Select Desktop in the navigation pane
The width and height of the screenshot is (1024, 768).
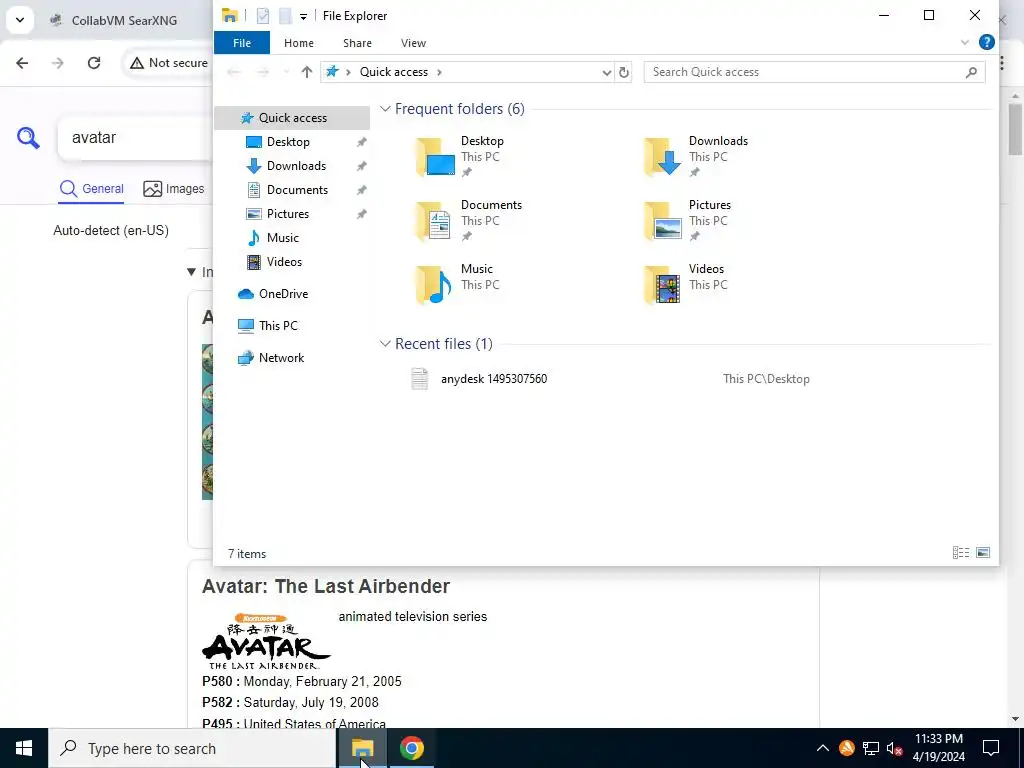[x=288, y=142]
